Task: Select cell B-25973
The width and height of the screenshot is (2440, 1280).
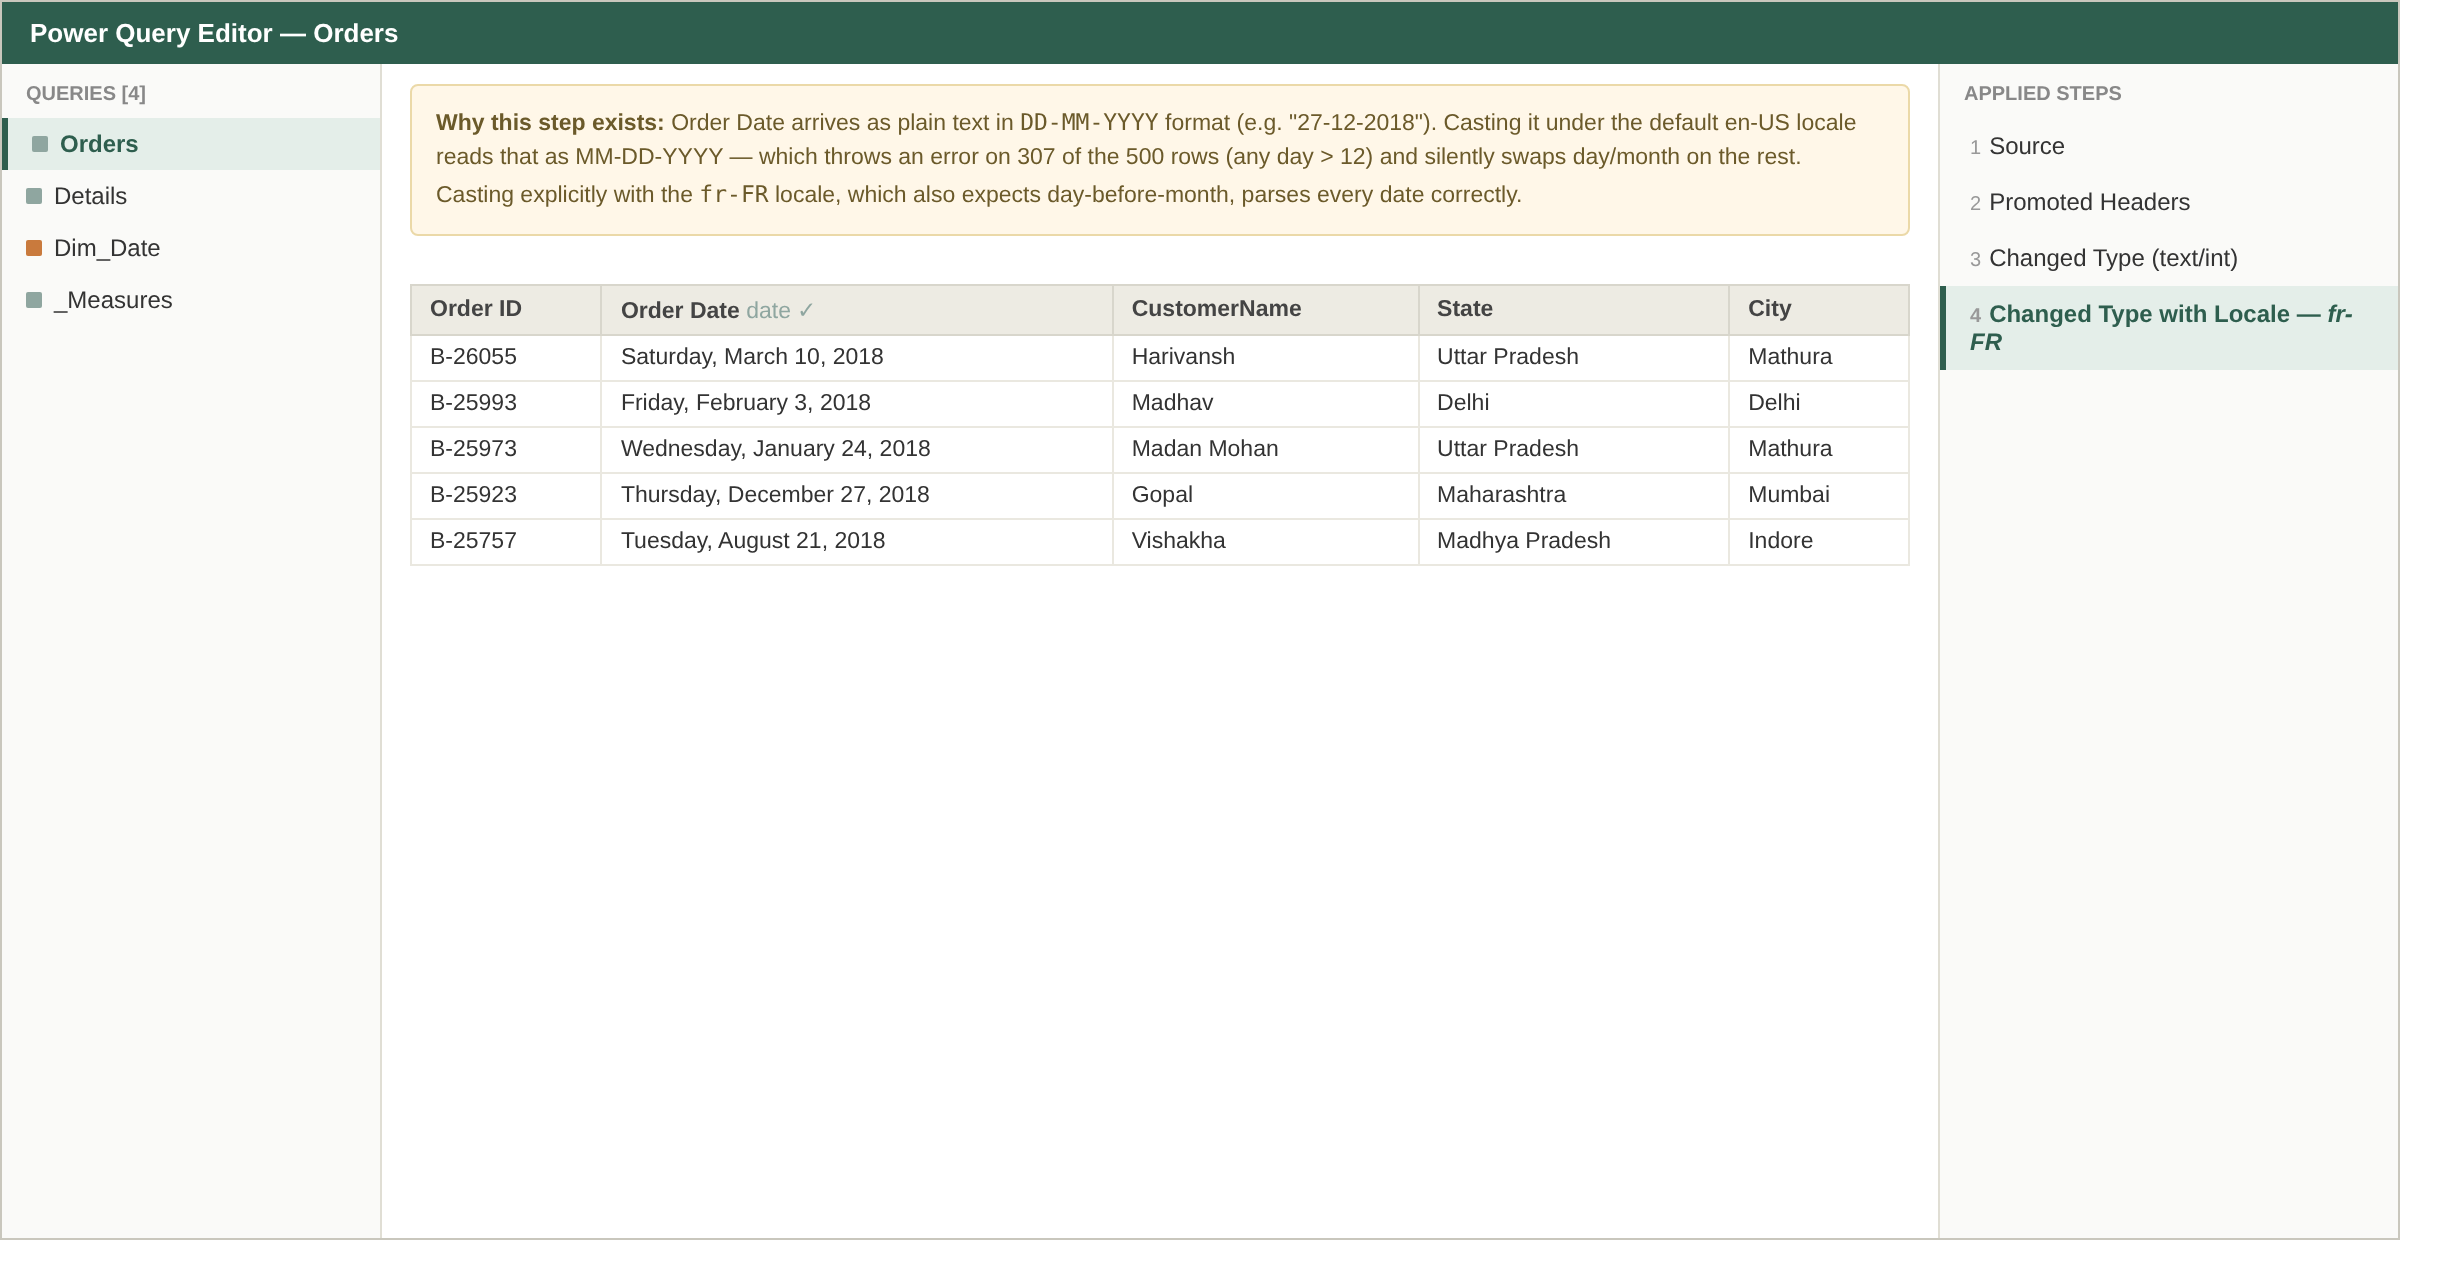Action: [x=506, y=449]
